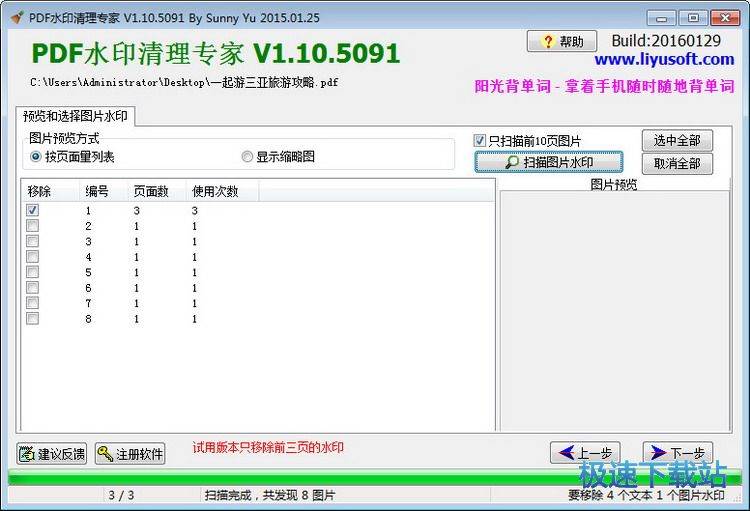
Task: Select 按页面量列表 radio option
Action: coord(36,157)
